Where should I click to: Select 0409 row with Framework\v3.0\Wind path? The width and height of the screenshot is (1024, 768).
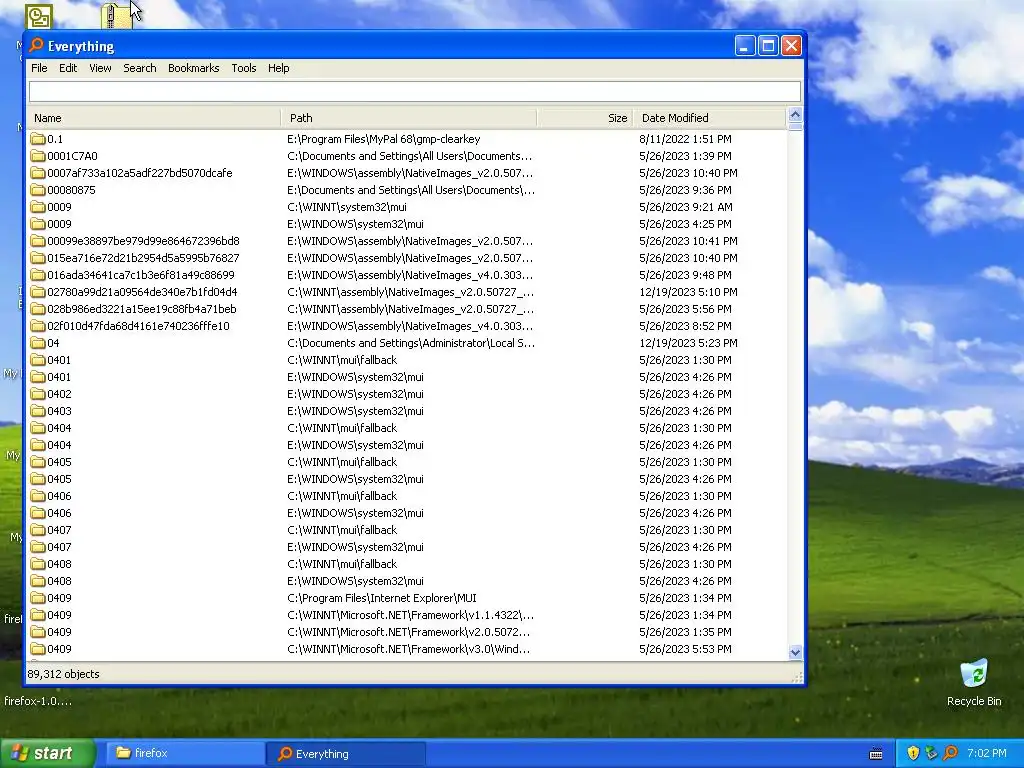pos(408,648)
